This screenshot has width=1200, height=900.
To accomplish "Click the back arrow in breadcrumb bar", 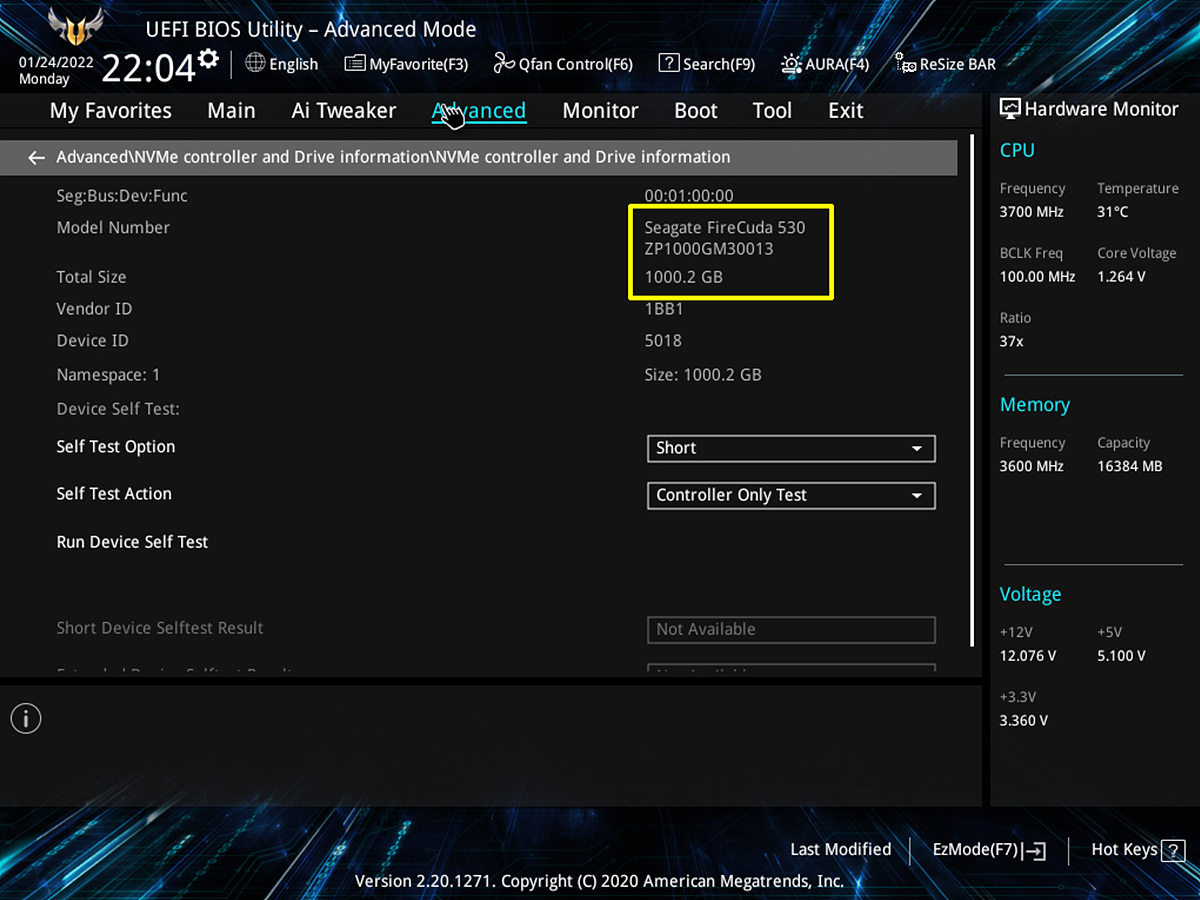I will tap(37, 157).
